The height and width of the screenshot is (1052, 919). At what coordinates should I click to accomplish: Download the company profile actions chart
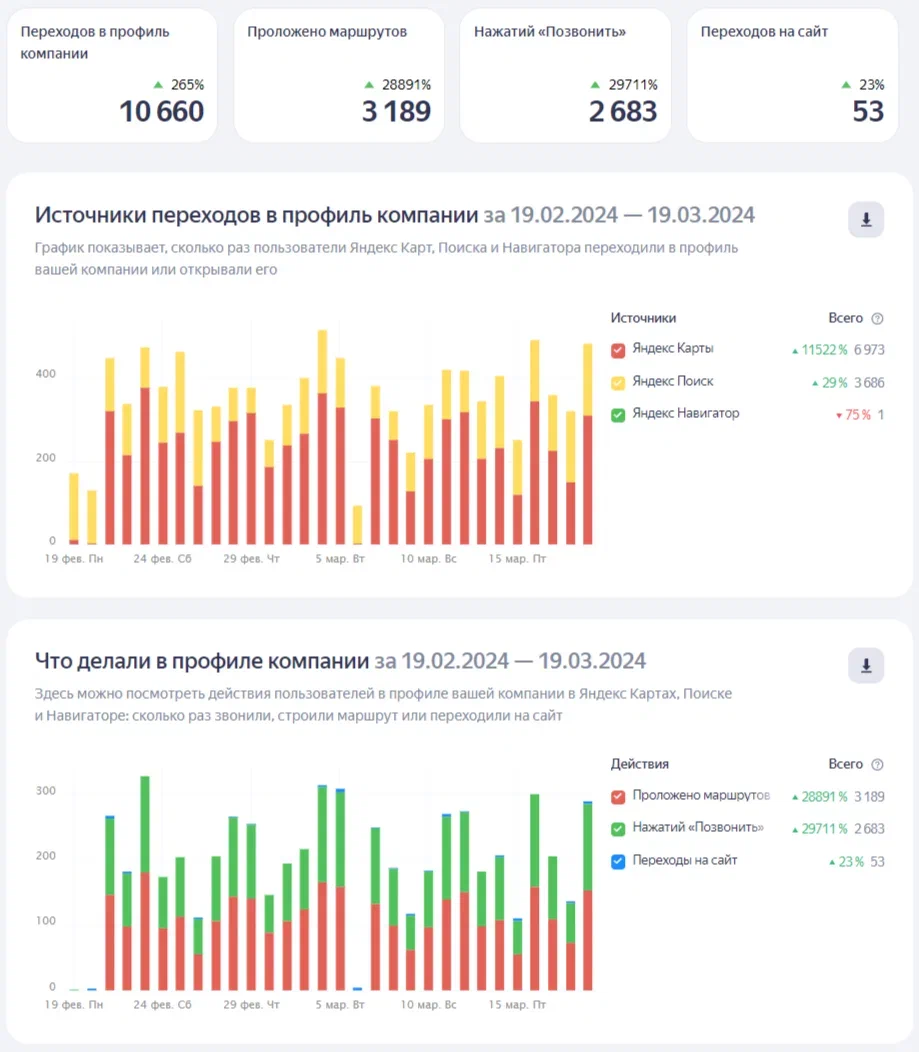pos(865,665)
